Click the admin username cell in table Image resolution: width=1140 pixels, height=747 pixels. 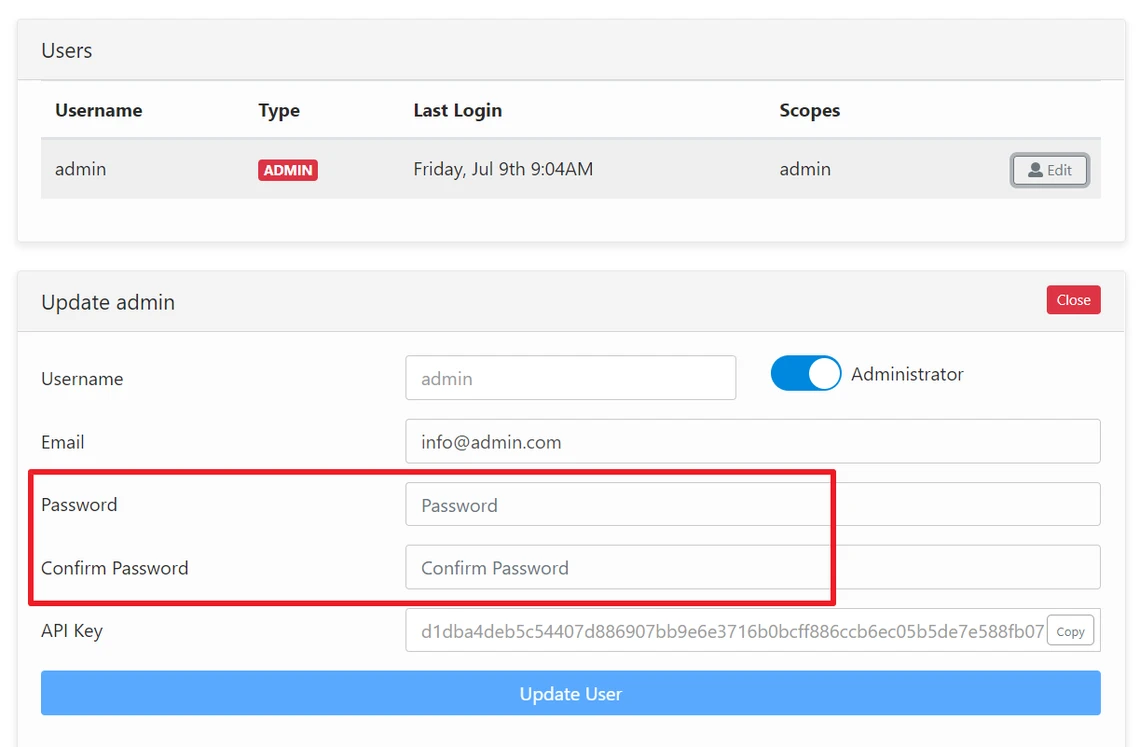(x=81, y=169)
